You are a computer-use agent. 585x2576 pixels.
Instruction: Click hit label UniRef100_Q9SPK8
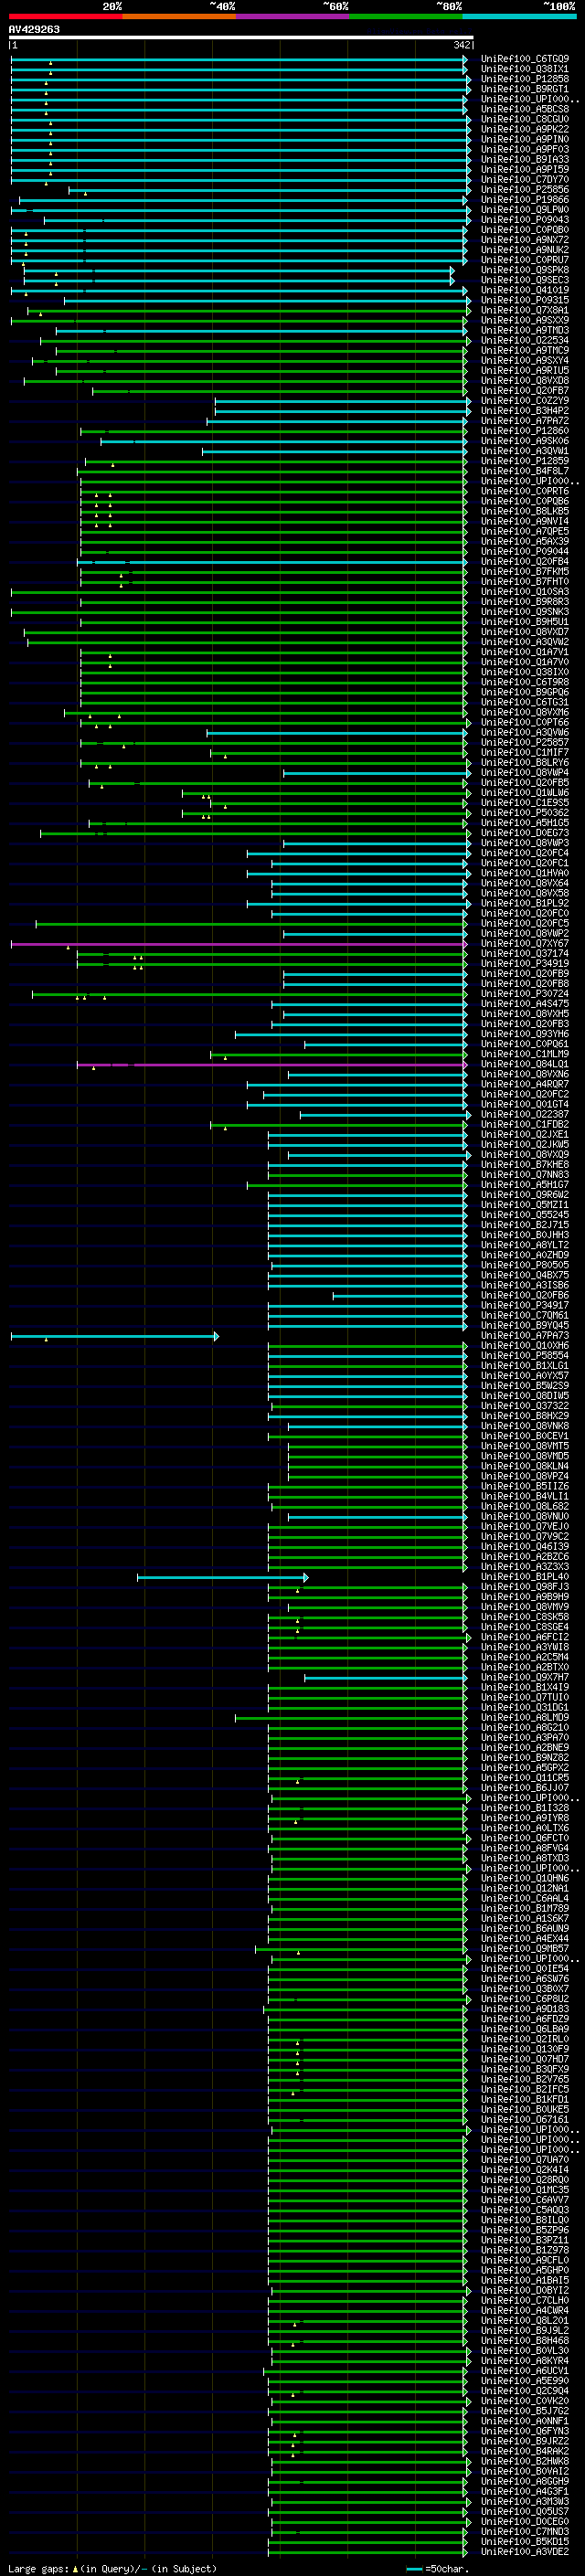click(525, 270)
